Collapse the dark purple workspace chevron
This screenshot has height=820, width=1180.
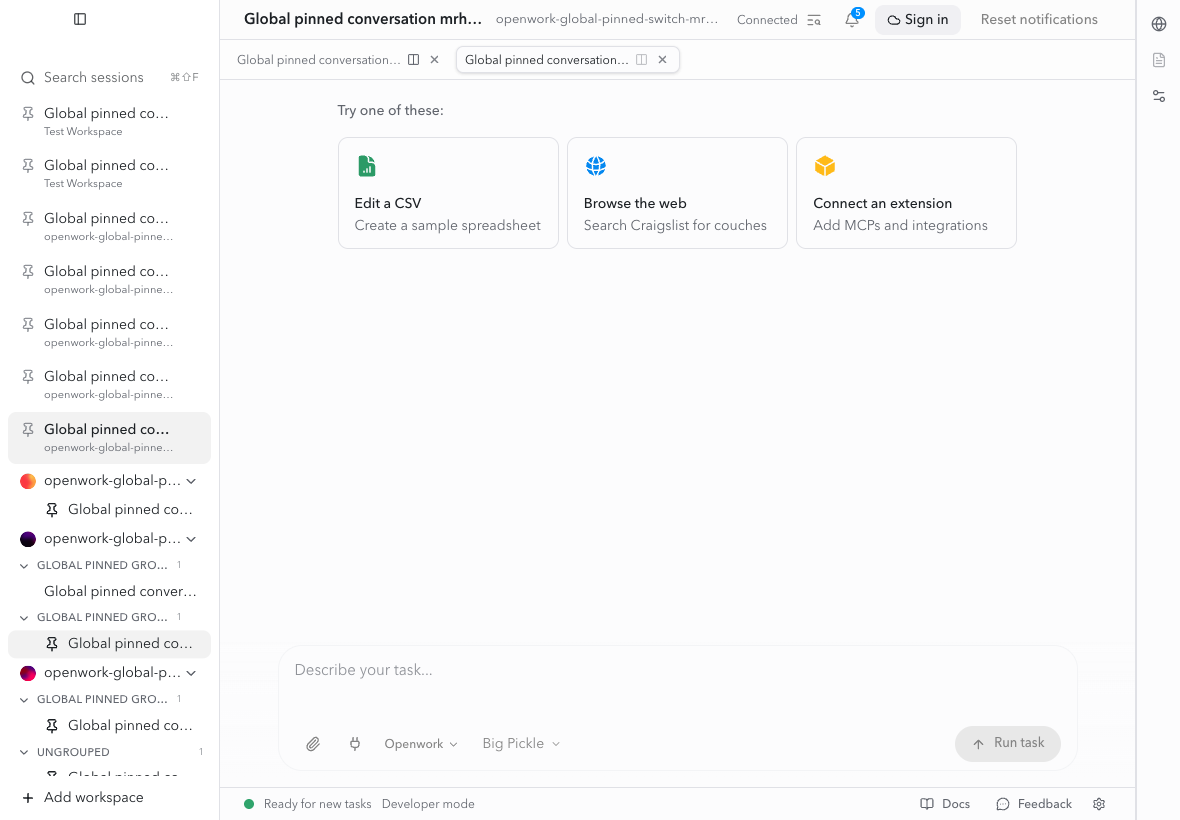pos(191,539)
